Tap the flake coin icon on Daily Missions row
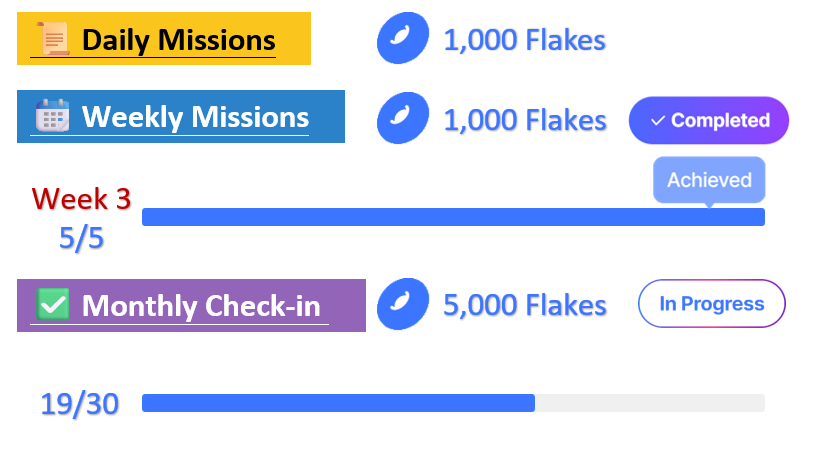 [x=403, y=40]
